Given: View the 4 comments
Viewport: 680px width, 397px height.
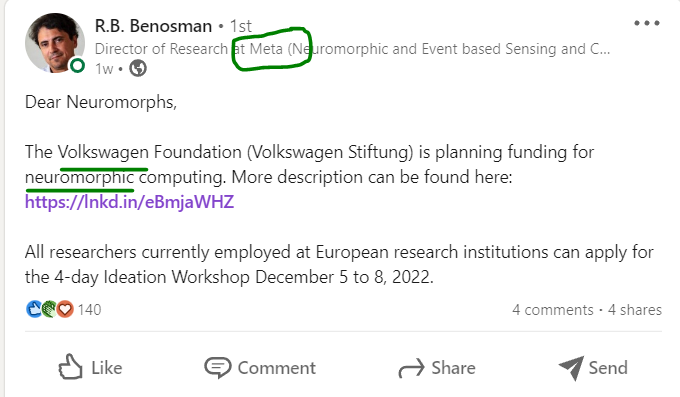Looking at the screenshot, I should point(552,310).
